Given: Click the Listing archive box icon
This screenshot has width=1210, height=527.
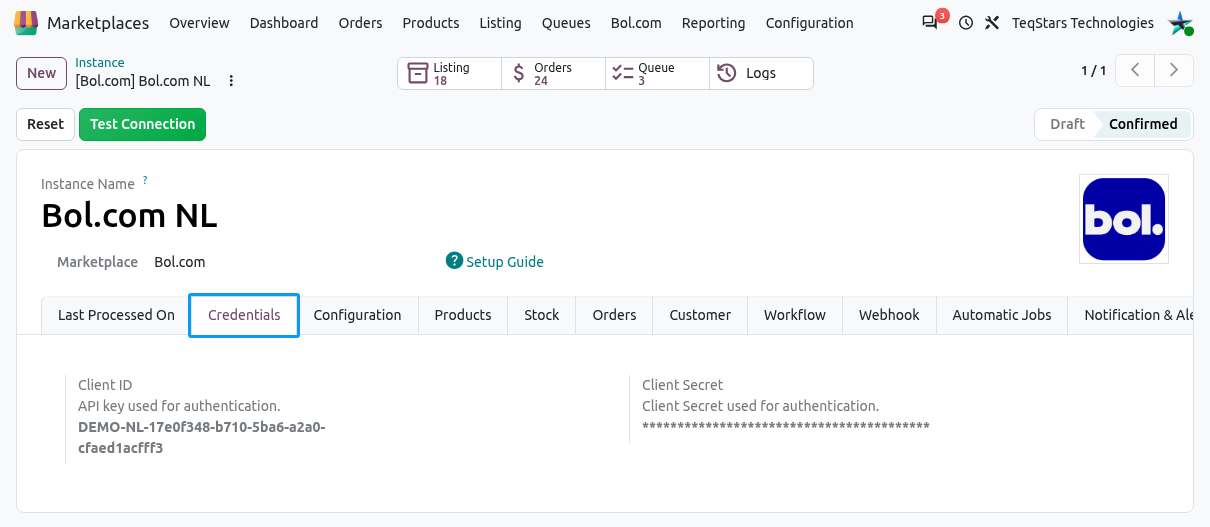Looking at the screenshot, I should 416,73.
